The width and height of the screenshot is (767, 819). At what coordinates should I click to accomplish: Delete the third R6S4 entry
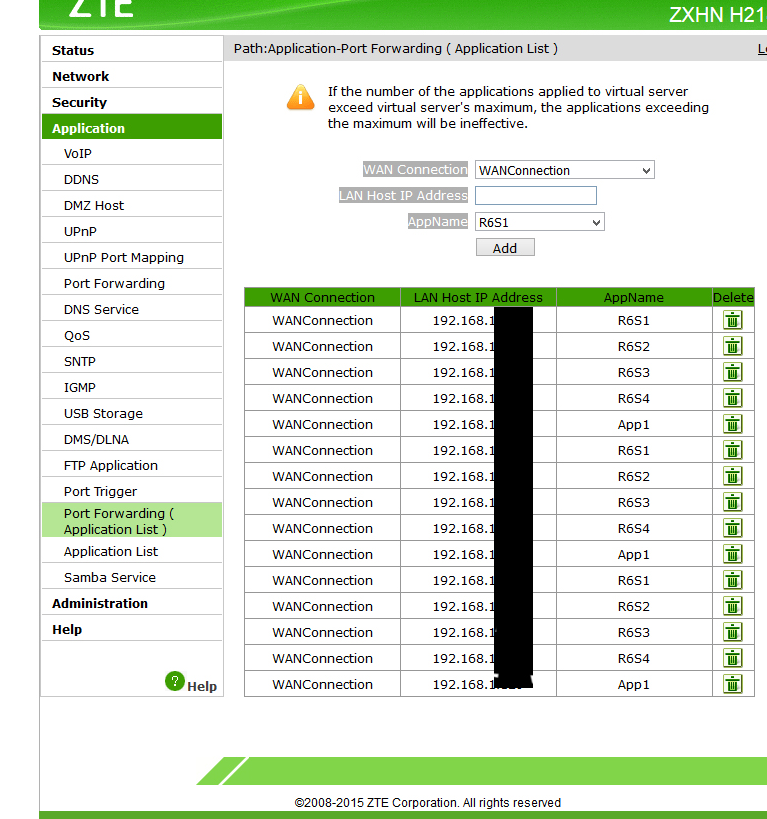tap(733, 659)
